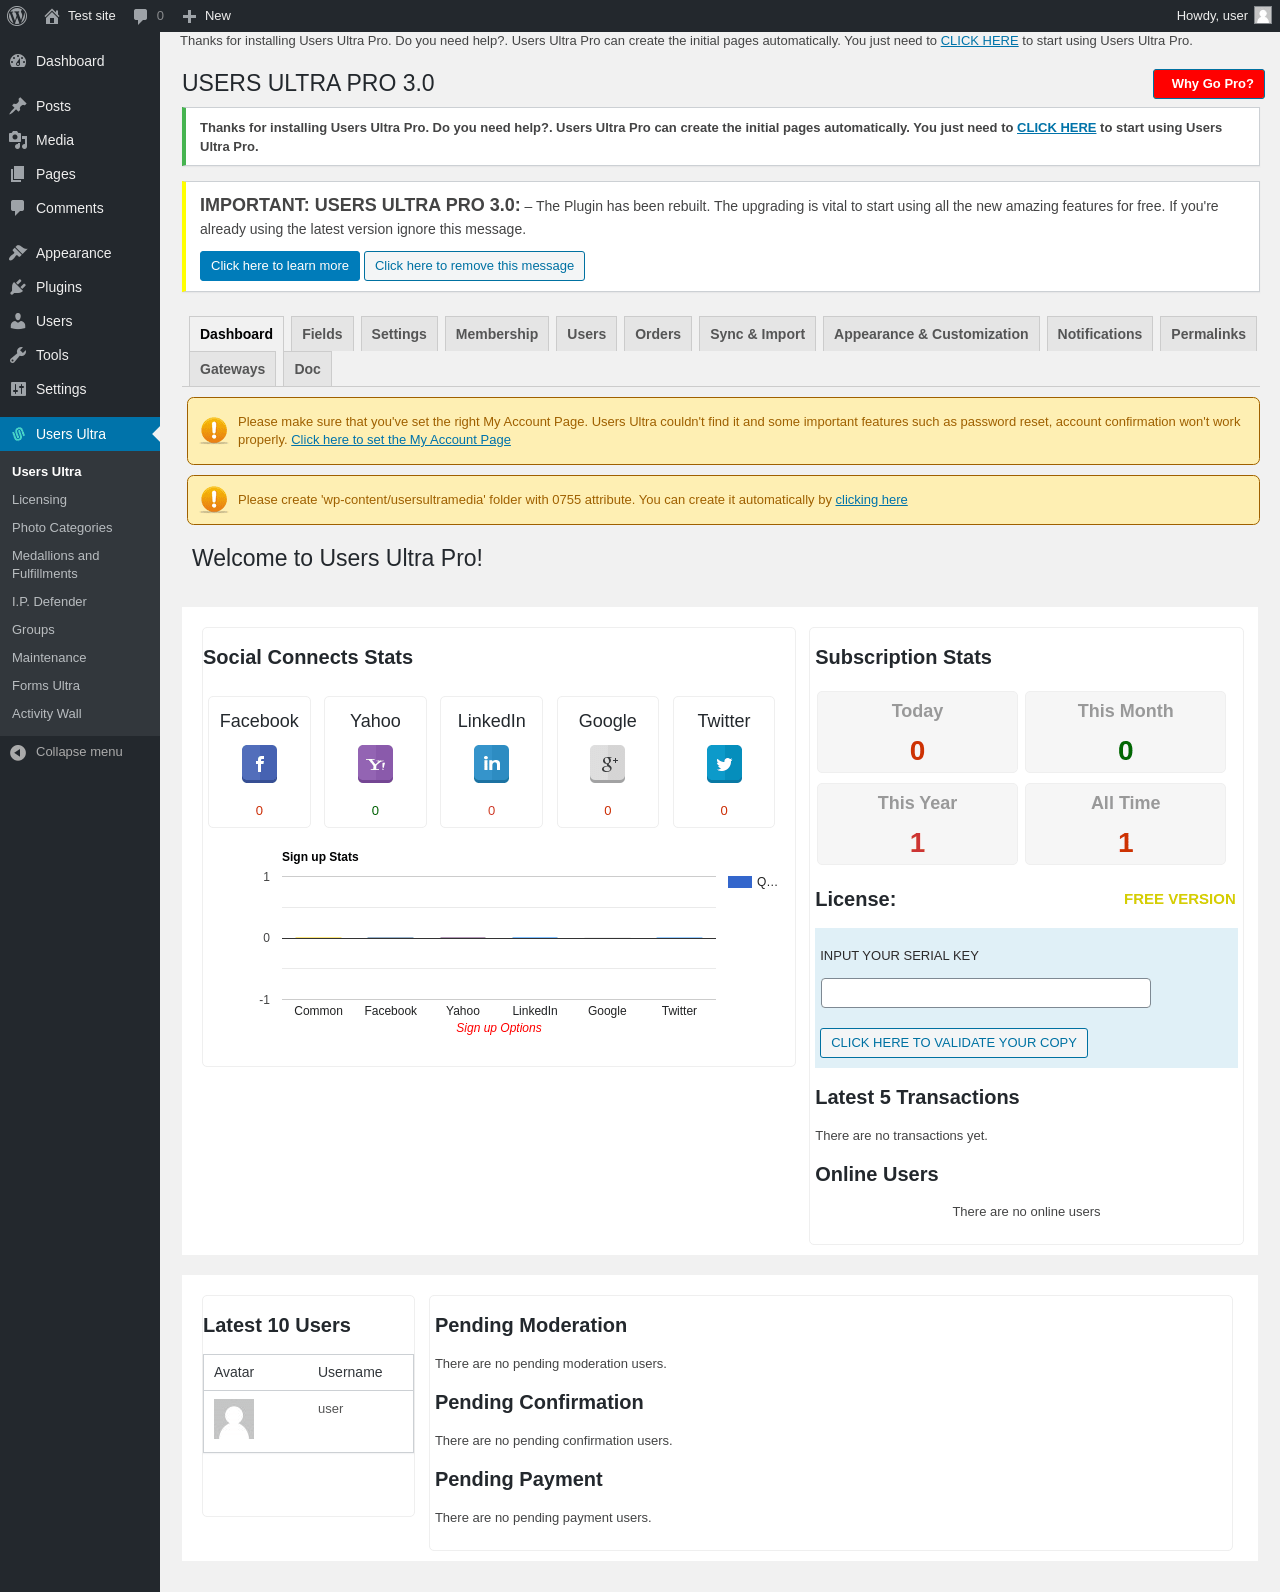Click the Settings sliders icon in sidebar

(18, 389)
